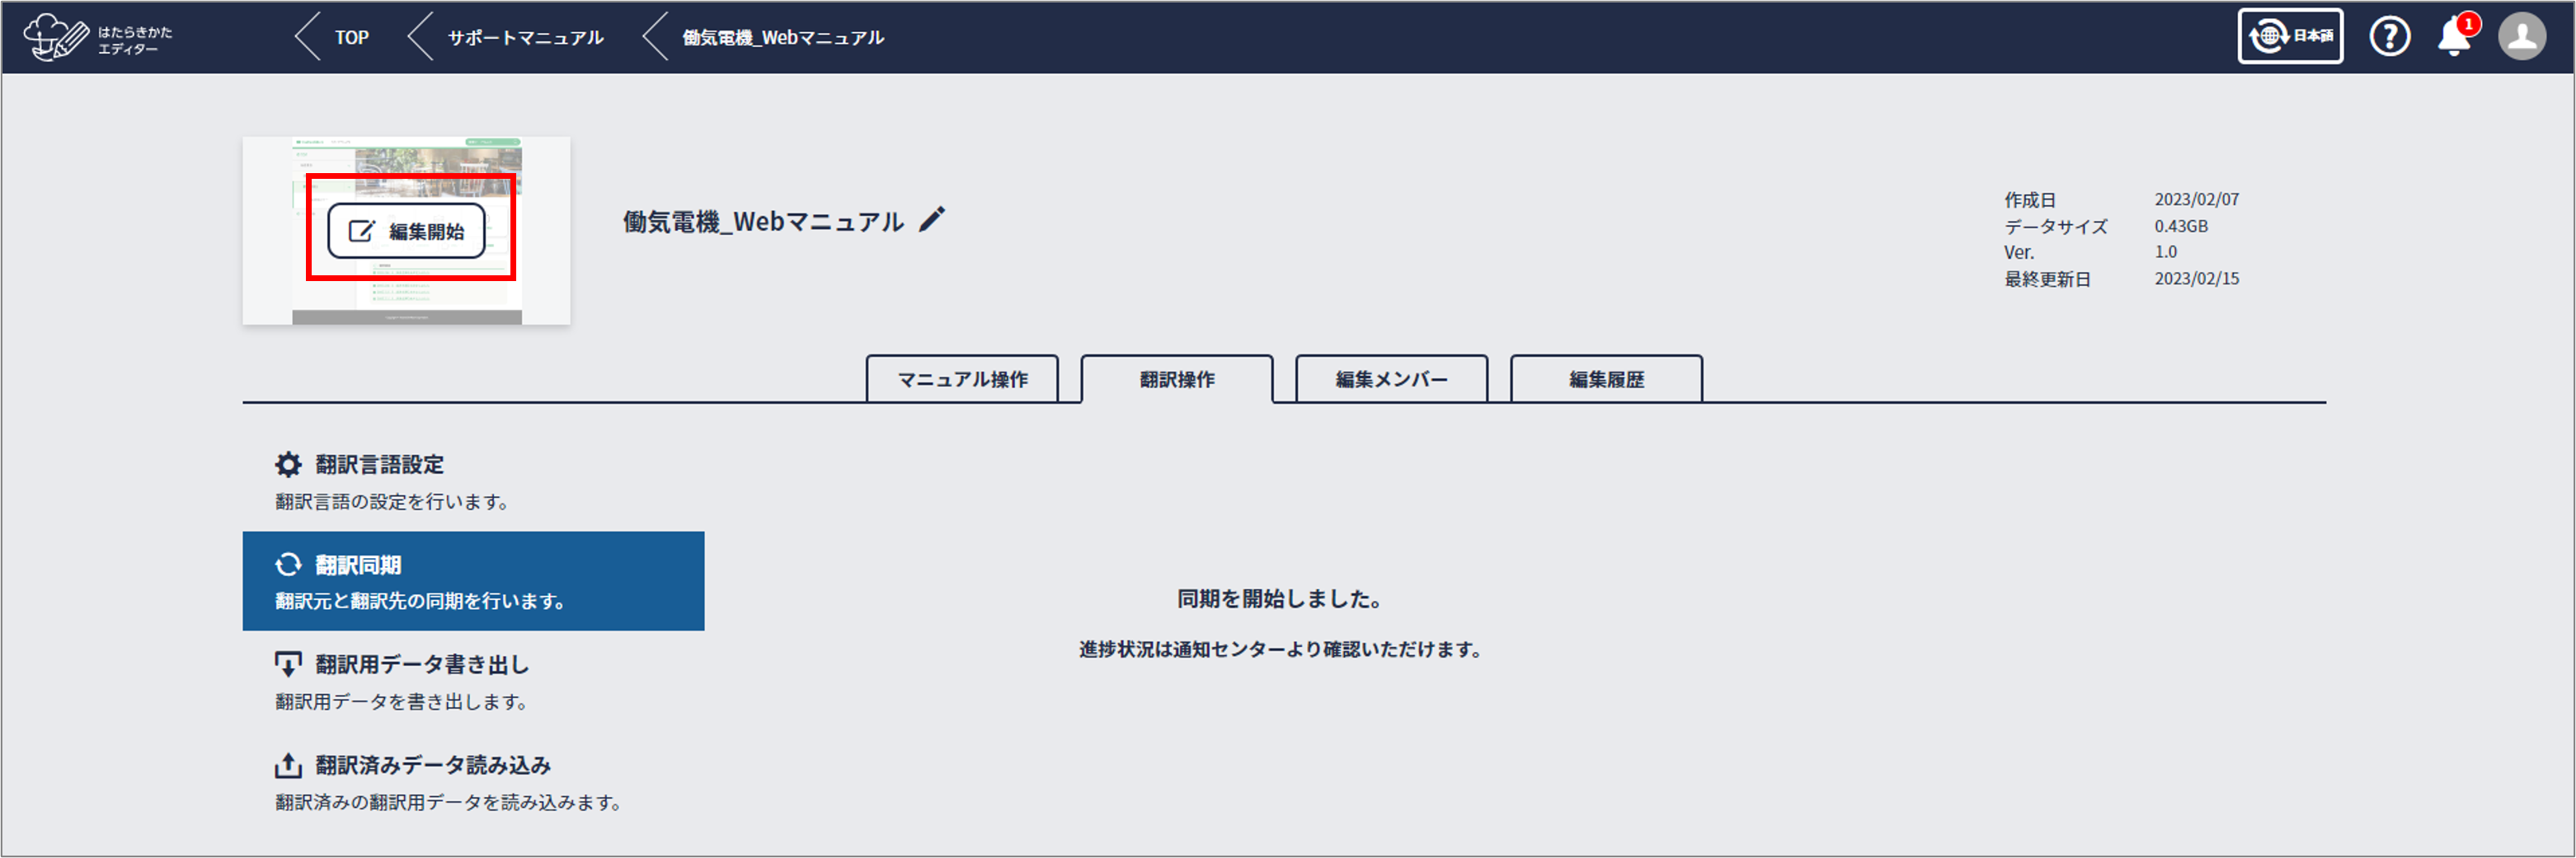2576x858 pixels.
Task: Select the 翻訳操作 tab
Action: (1176, 379)
